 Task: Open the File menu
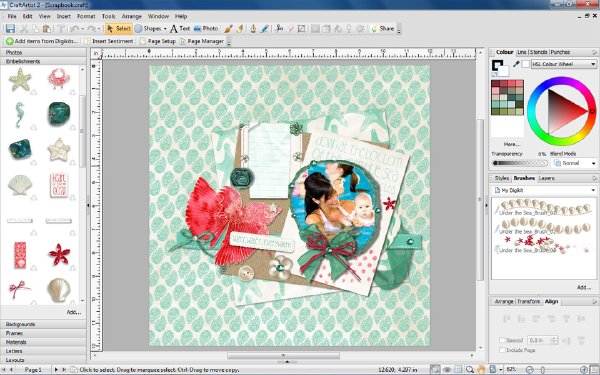12,16
